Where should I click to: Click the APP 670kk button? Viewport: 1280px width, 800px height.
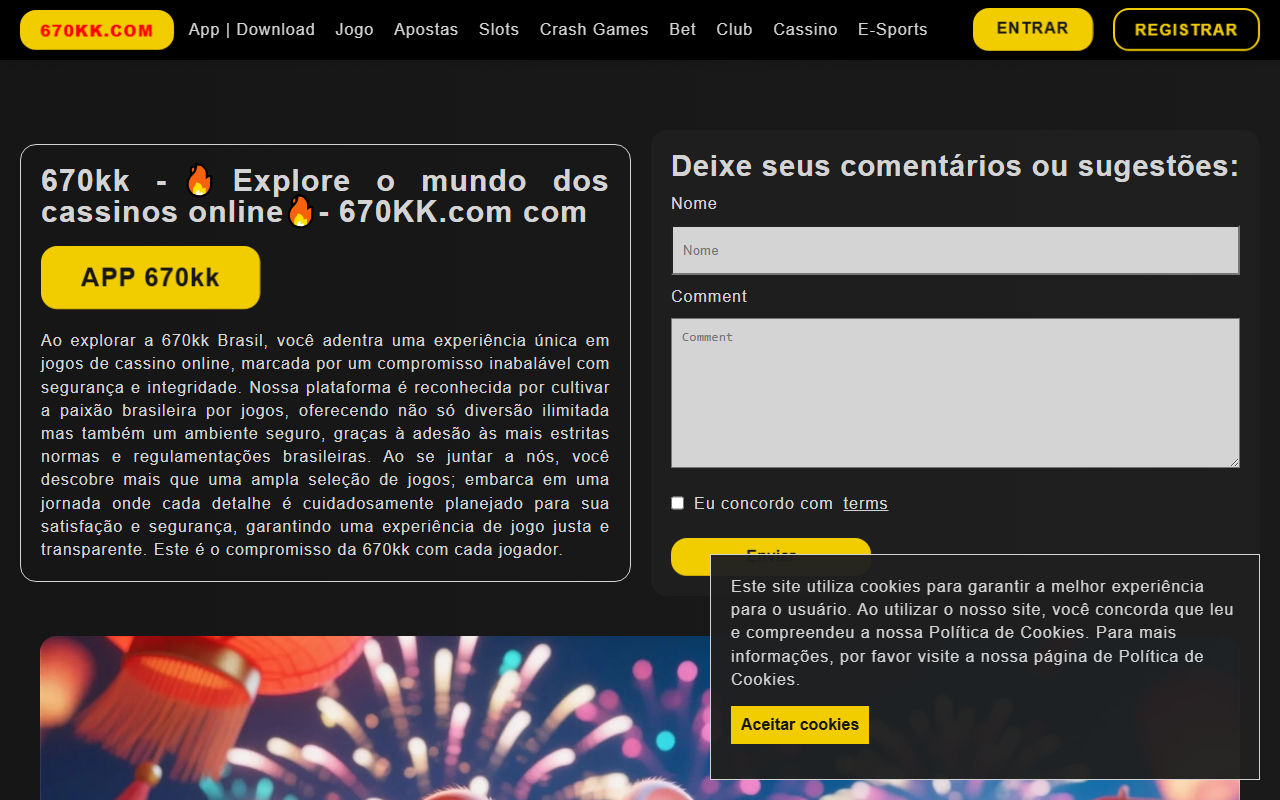(150, 277)
